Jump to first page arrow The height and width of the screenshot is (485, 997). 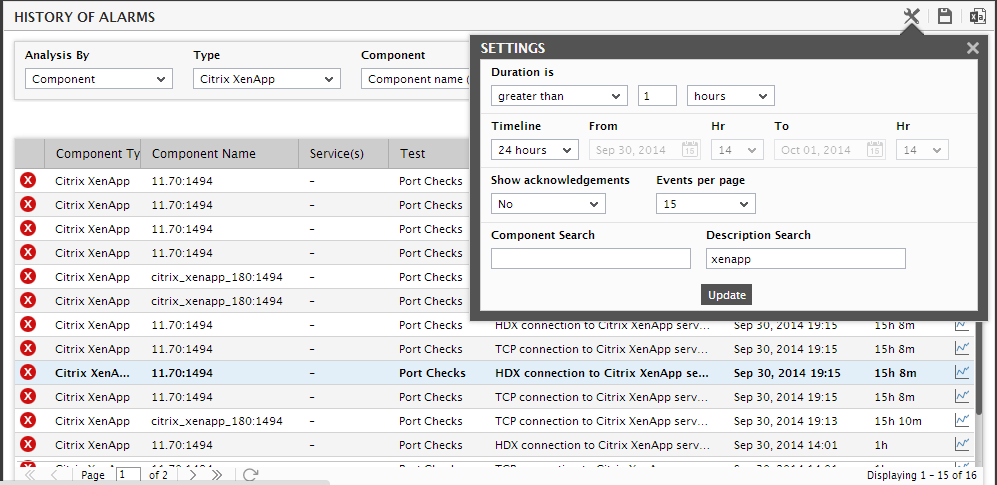click(31, 475)
